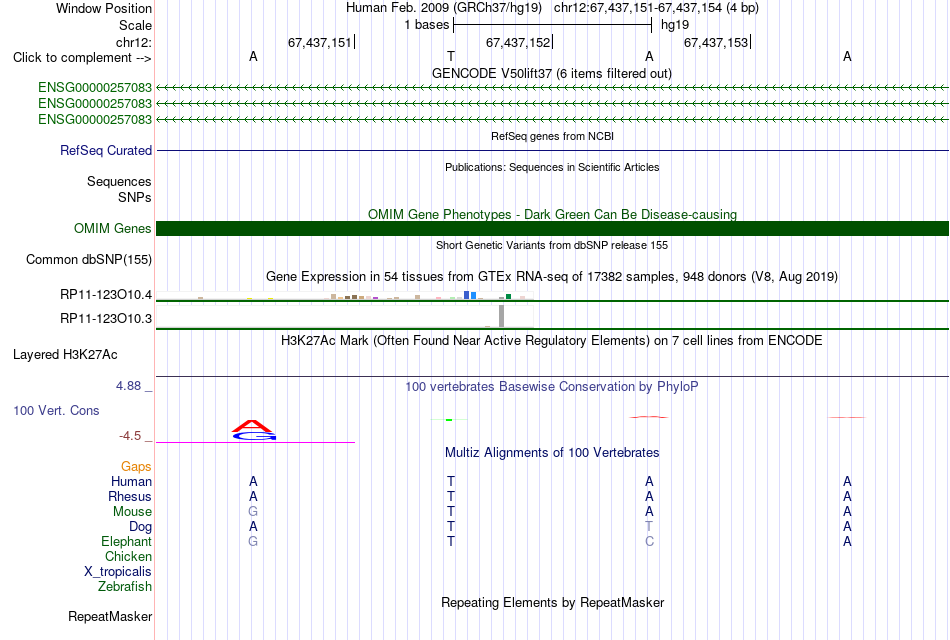
Task: Click the GTEx Gene Expression track title
Action: point(552,276)
